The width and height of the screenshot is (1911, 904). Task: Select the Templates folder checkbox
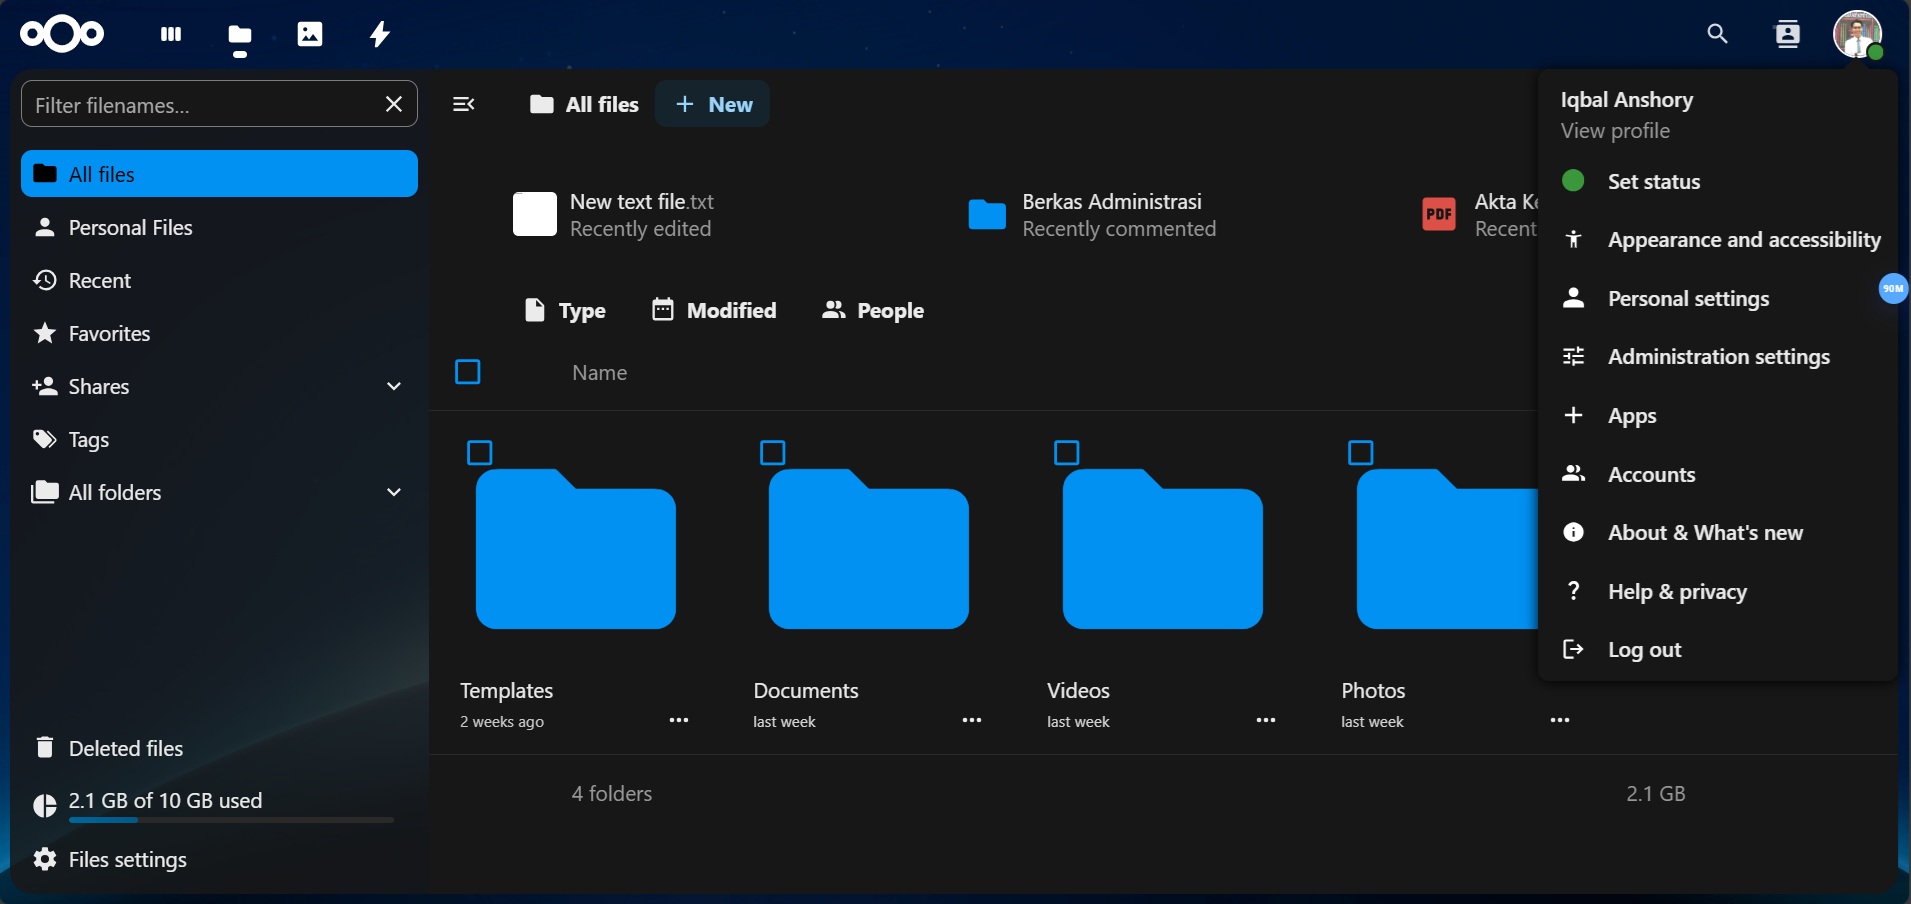(479, 453)
